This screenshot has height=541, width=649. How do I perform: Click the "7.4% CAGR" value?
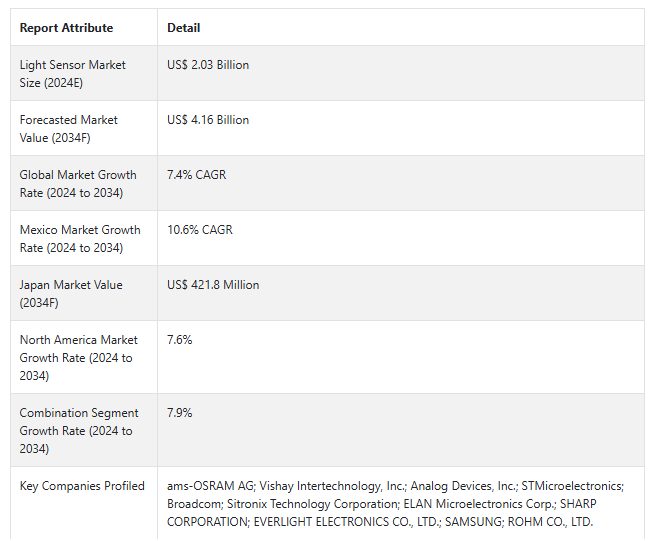click(x=197, y=175)
